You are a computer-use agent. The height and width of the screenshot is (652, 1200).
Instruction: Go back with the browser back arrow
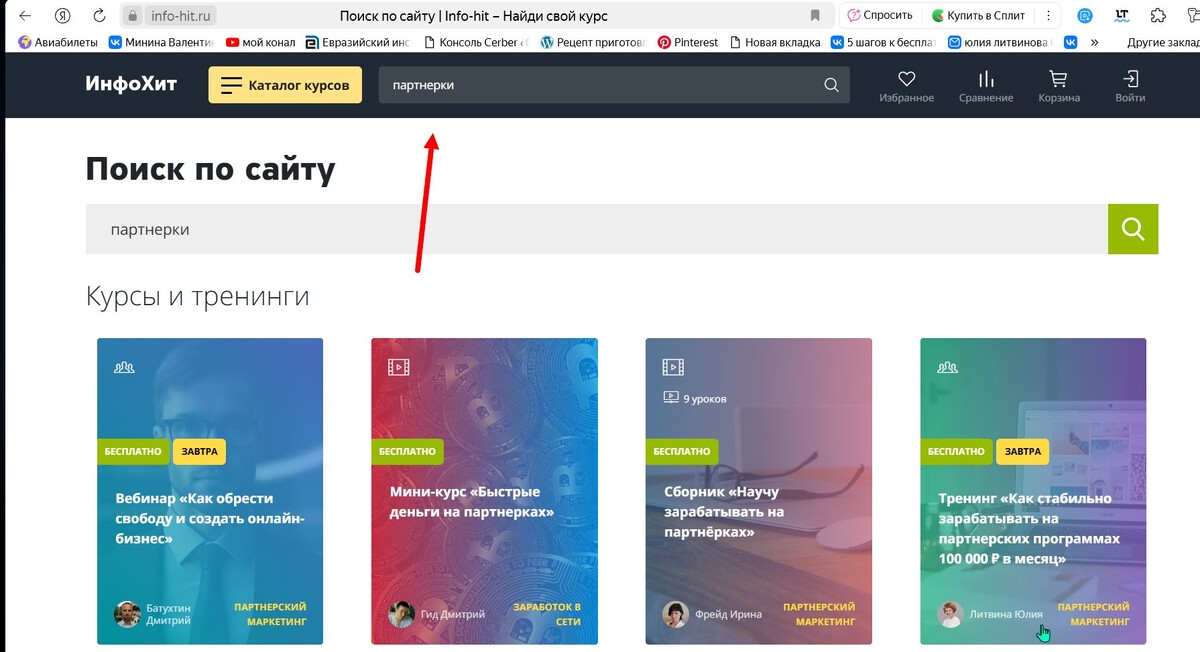coord(24,16)
